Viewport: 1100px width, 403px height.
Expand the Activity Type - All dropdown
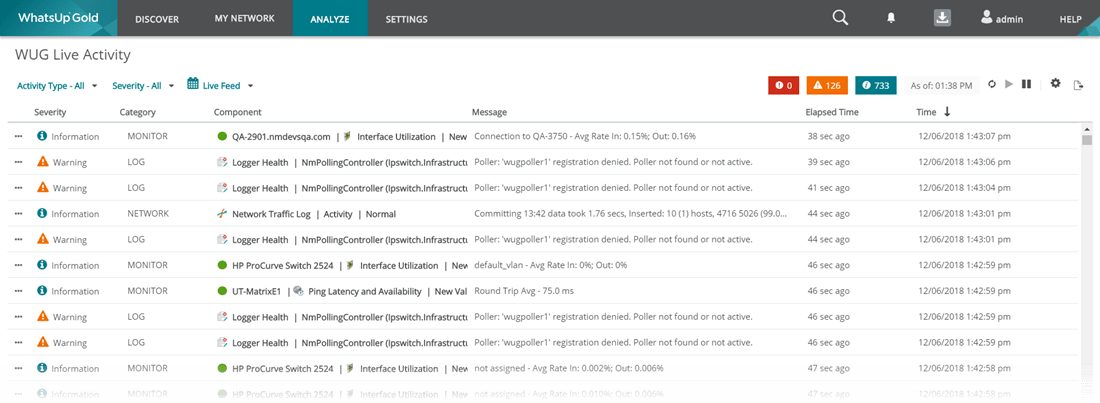(x=57, y=86)
